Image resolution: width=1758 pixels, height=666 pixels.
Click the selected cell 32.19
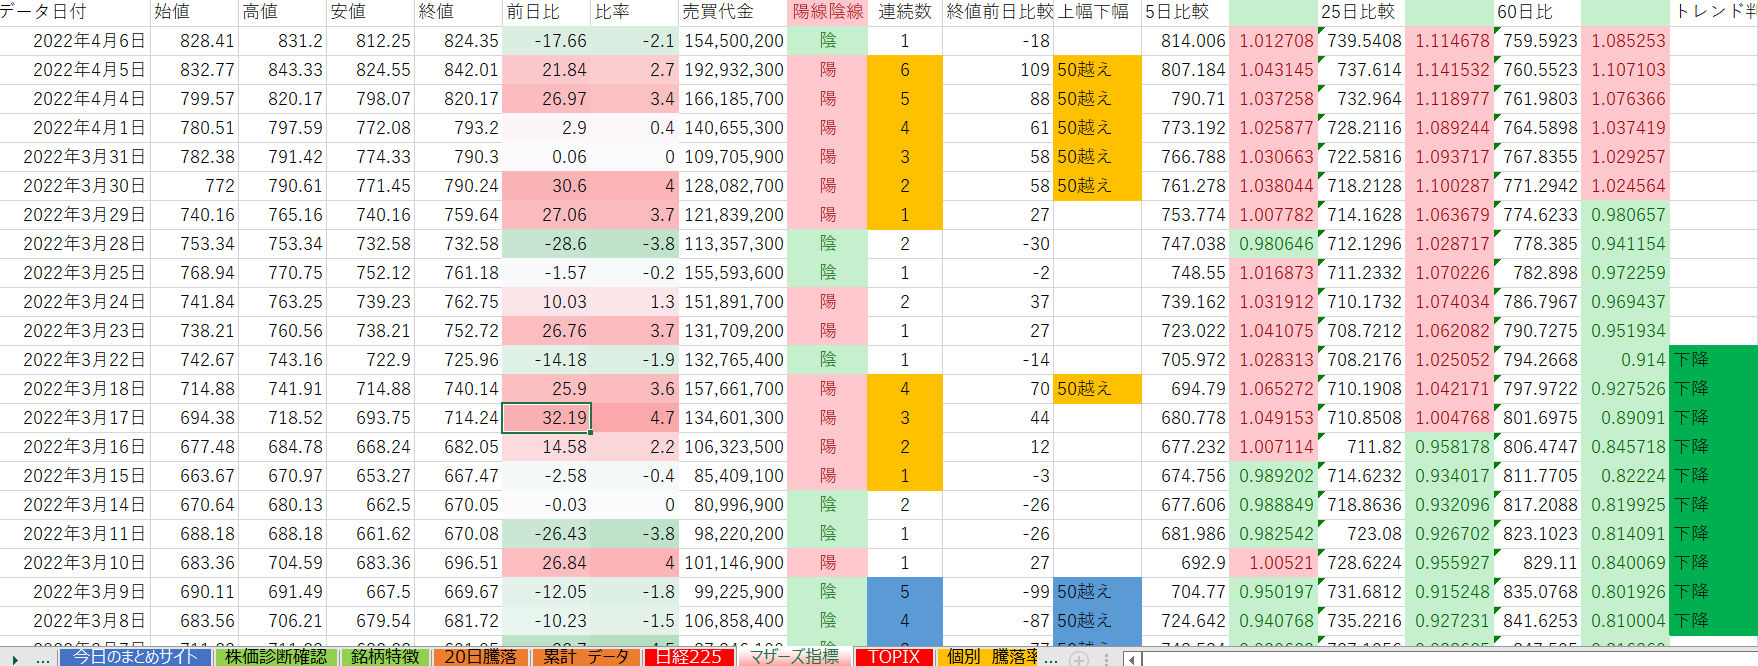[546, 418]
